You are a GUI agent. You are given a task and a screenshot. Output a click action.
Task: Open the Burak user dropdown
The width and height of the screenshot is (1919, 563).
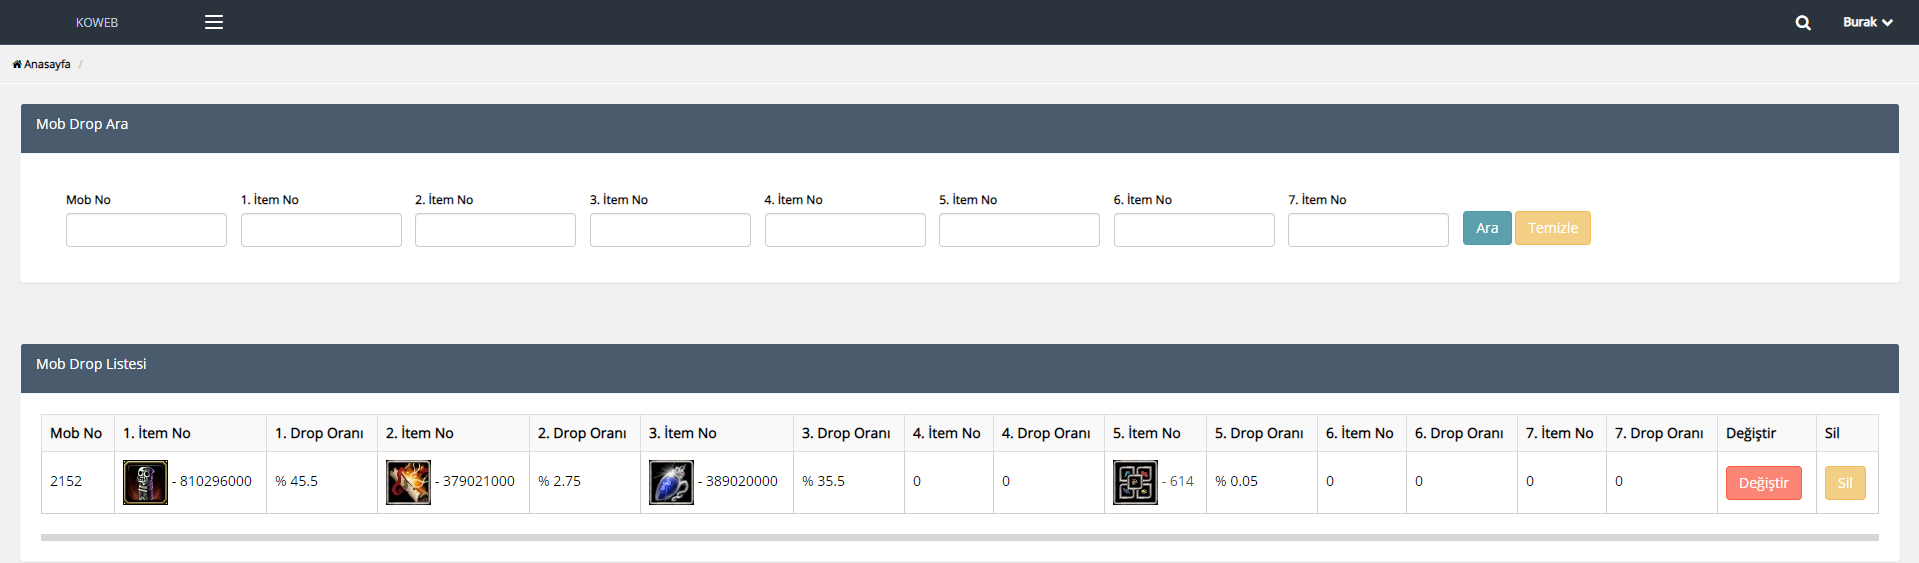click(x=1867, y=22)
